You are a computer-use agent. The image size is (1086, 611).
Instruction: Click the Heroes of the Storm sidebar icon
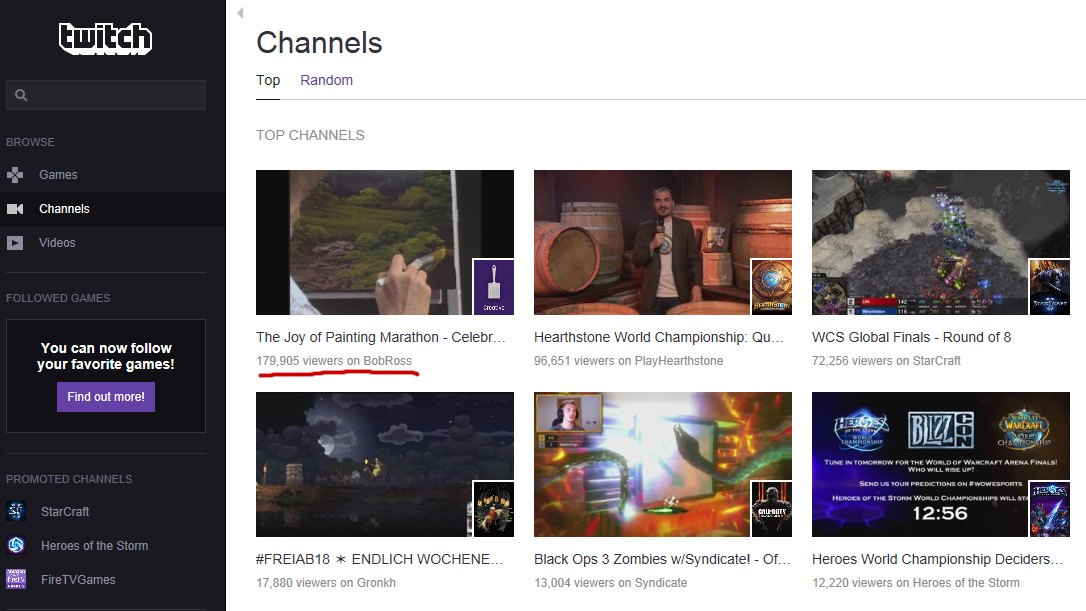pos(16,545)
